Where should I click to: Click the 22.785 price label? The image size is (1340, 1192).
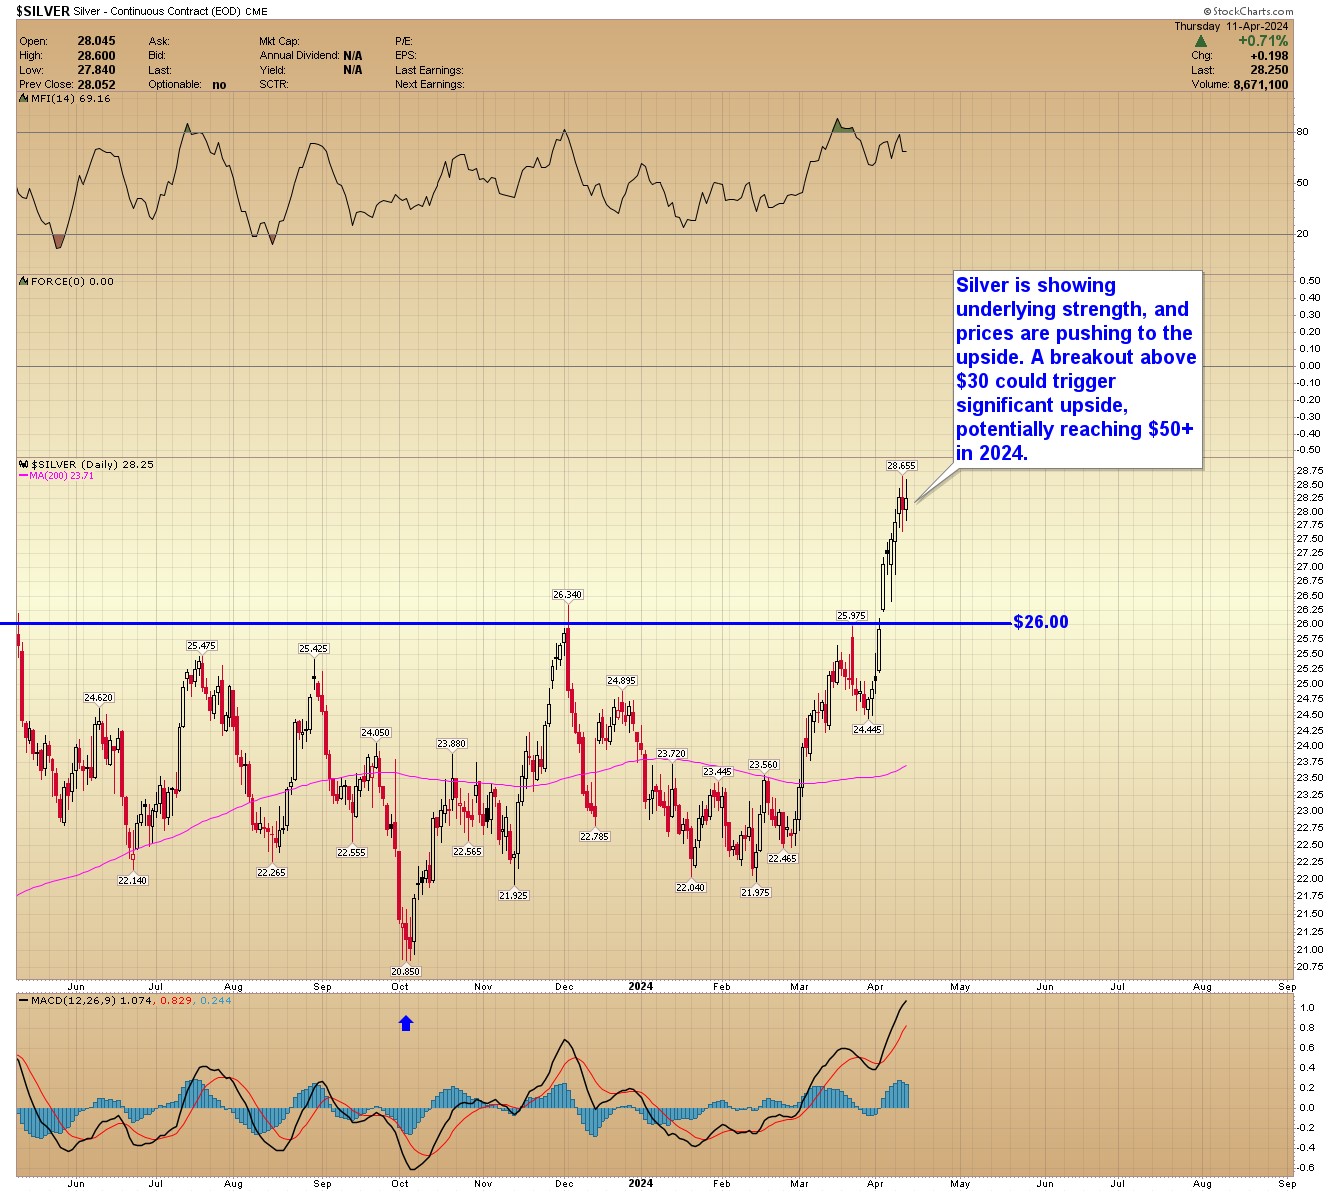(594, 837)
